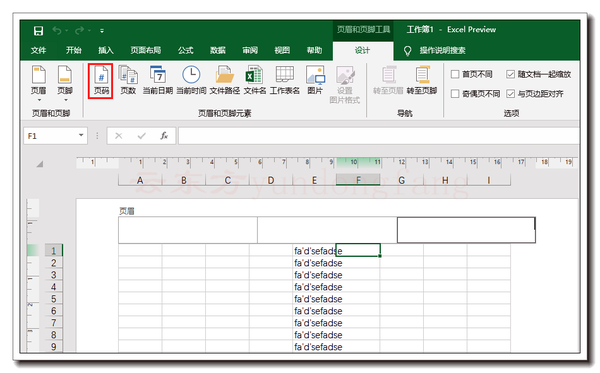The image size is (600, 373).
Task: Click the Undo arrow icon
Action: click(x=57, y=30)
